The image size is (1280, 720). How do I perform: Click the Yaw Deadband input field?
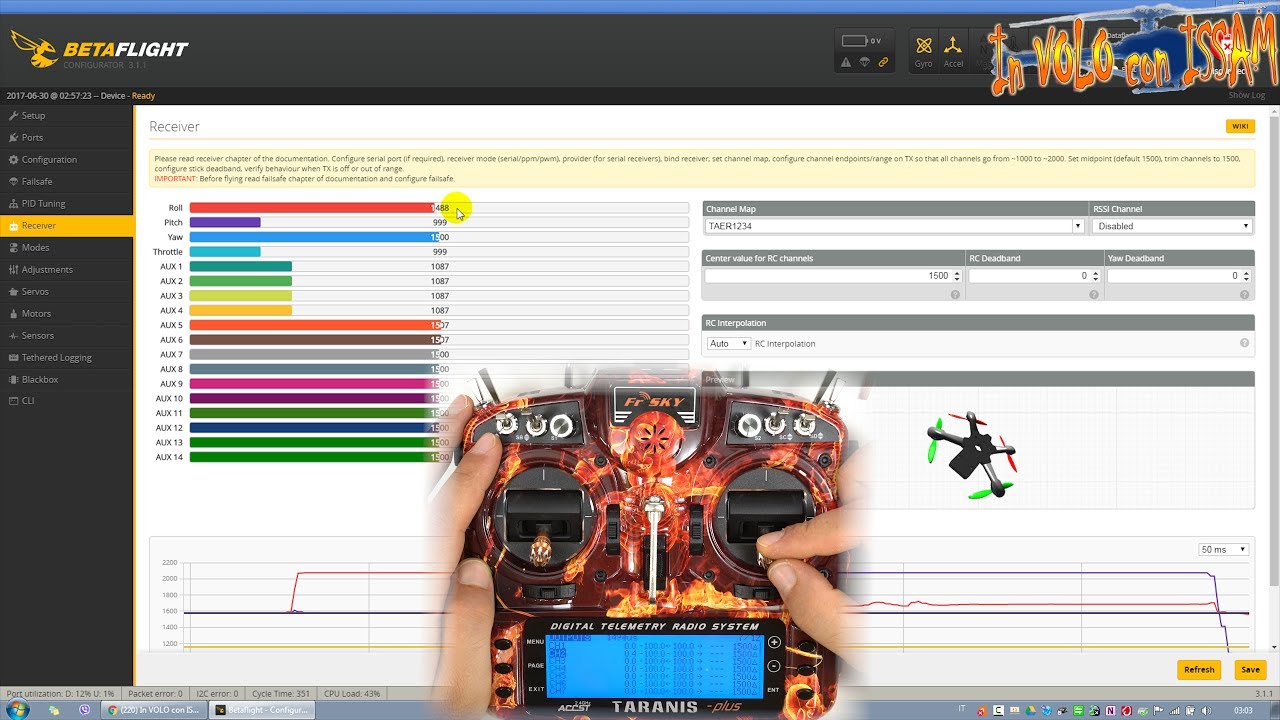point(1179,276)
